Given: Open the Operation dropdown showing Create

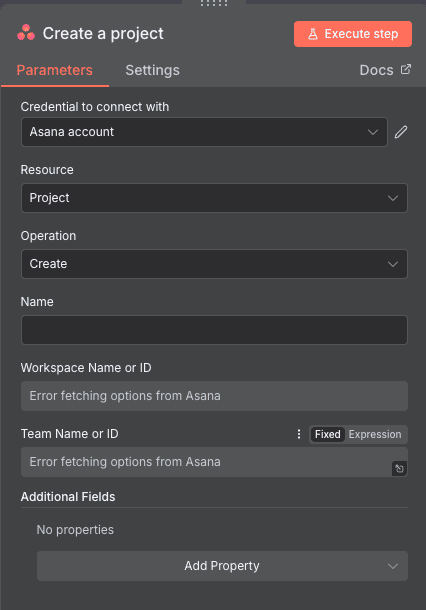Looking at the screenshot, I should [x=214, y=264].
